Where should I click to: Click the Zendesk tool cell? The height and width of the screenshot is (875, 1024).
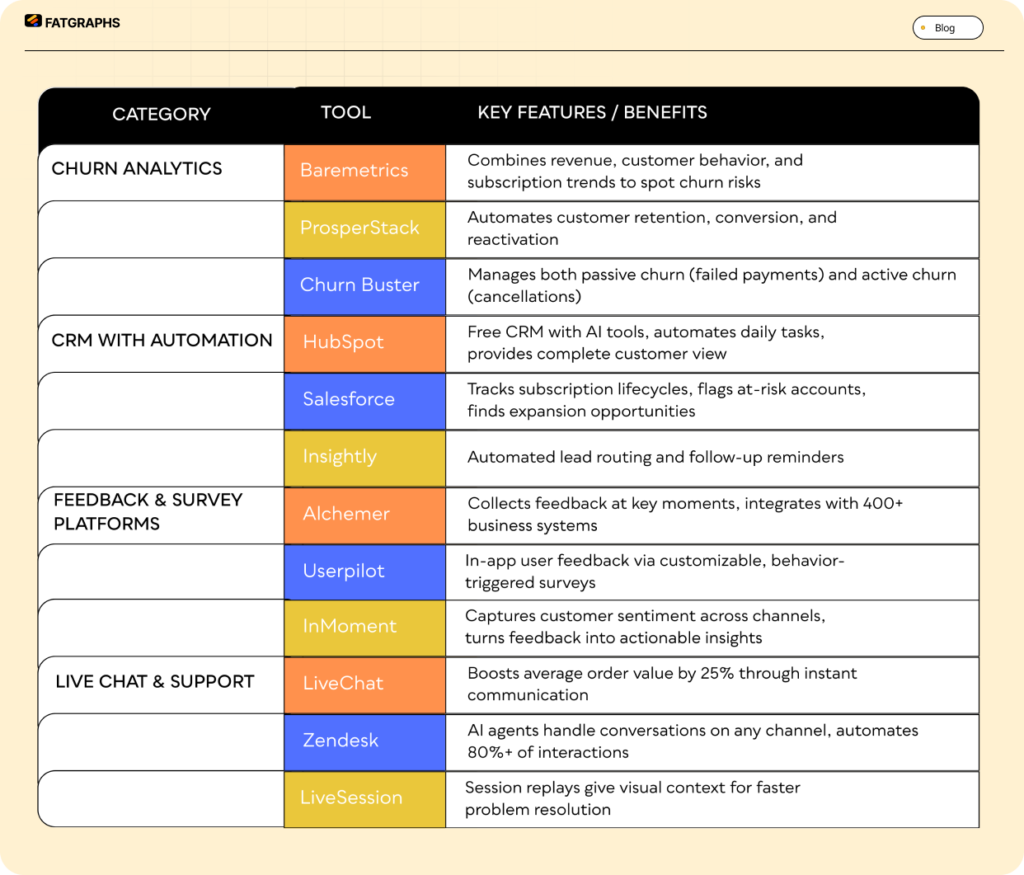(x=364, y=741)
